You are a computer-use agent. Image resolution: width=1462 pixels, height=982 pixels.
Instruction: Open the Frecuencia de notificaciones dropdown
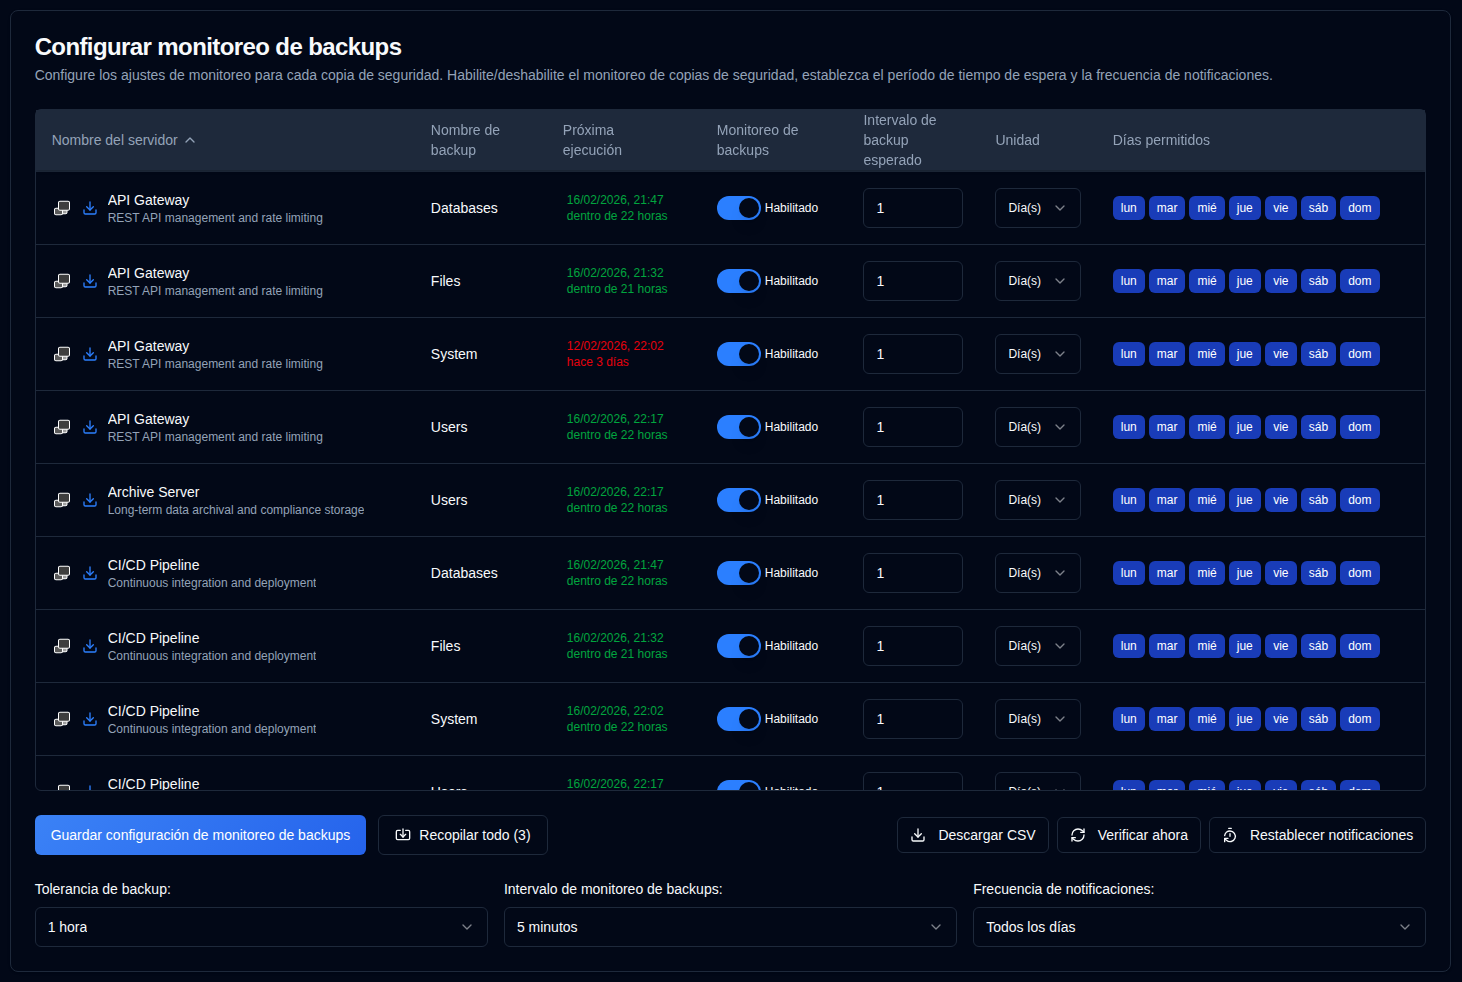click(1198, 927)
